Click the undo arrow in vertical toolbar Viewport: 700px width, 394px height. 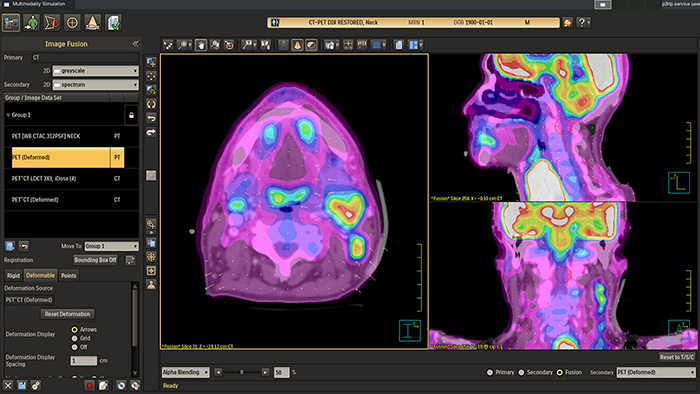click(x=151, y=118)
